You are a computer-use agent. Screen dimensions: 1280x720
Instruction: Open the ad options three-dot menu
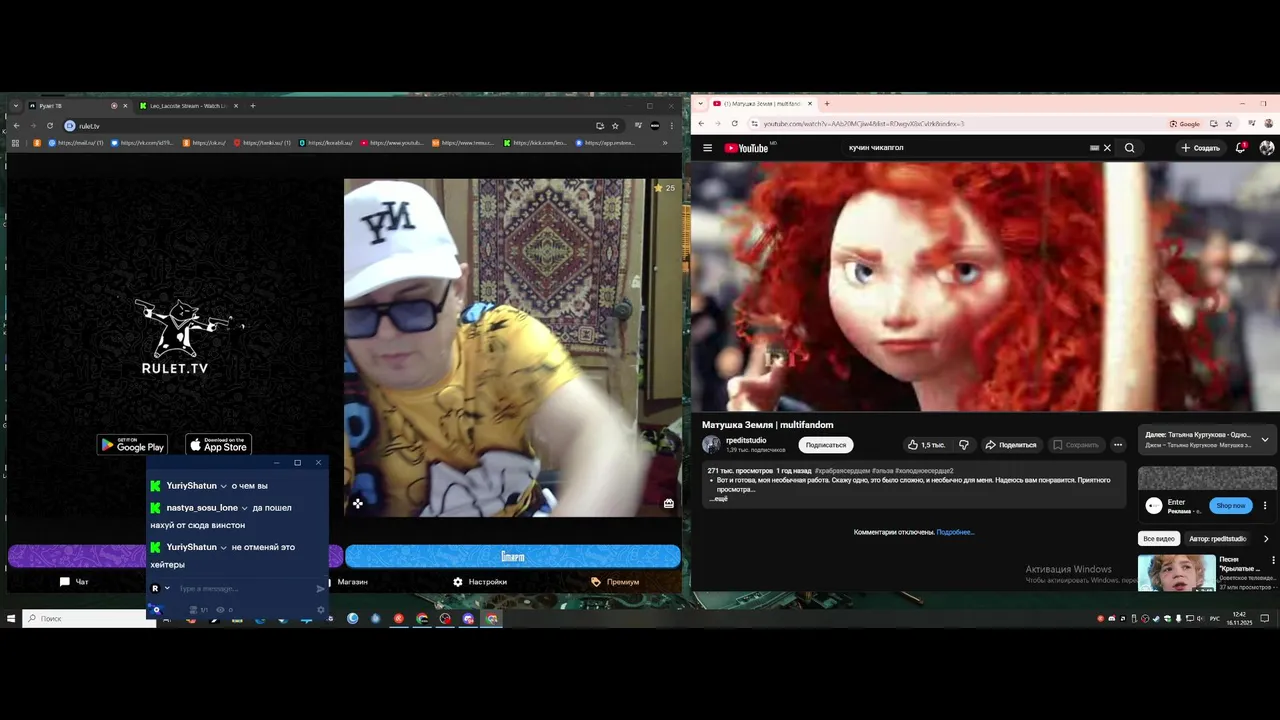coord(1265,505)
